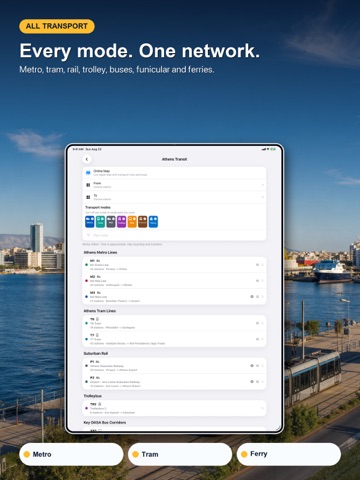Click the To choose-station field
Screen dimensions: 360x480
[174, 197]
